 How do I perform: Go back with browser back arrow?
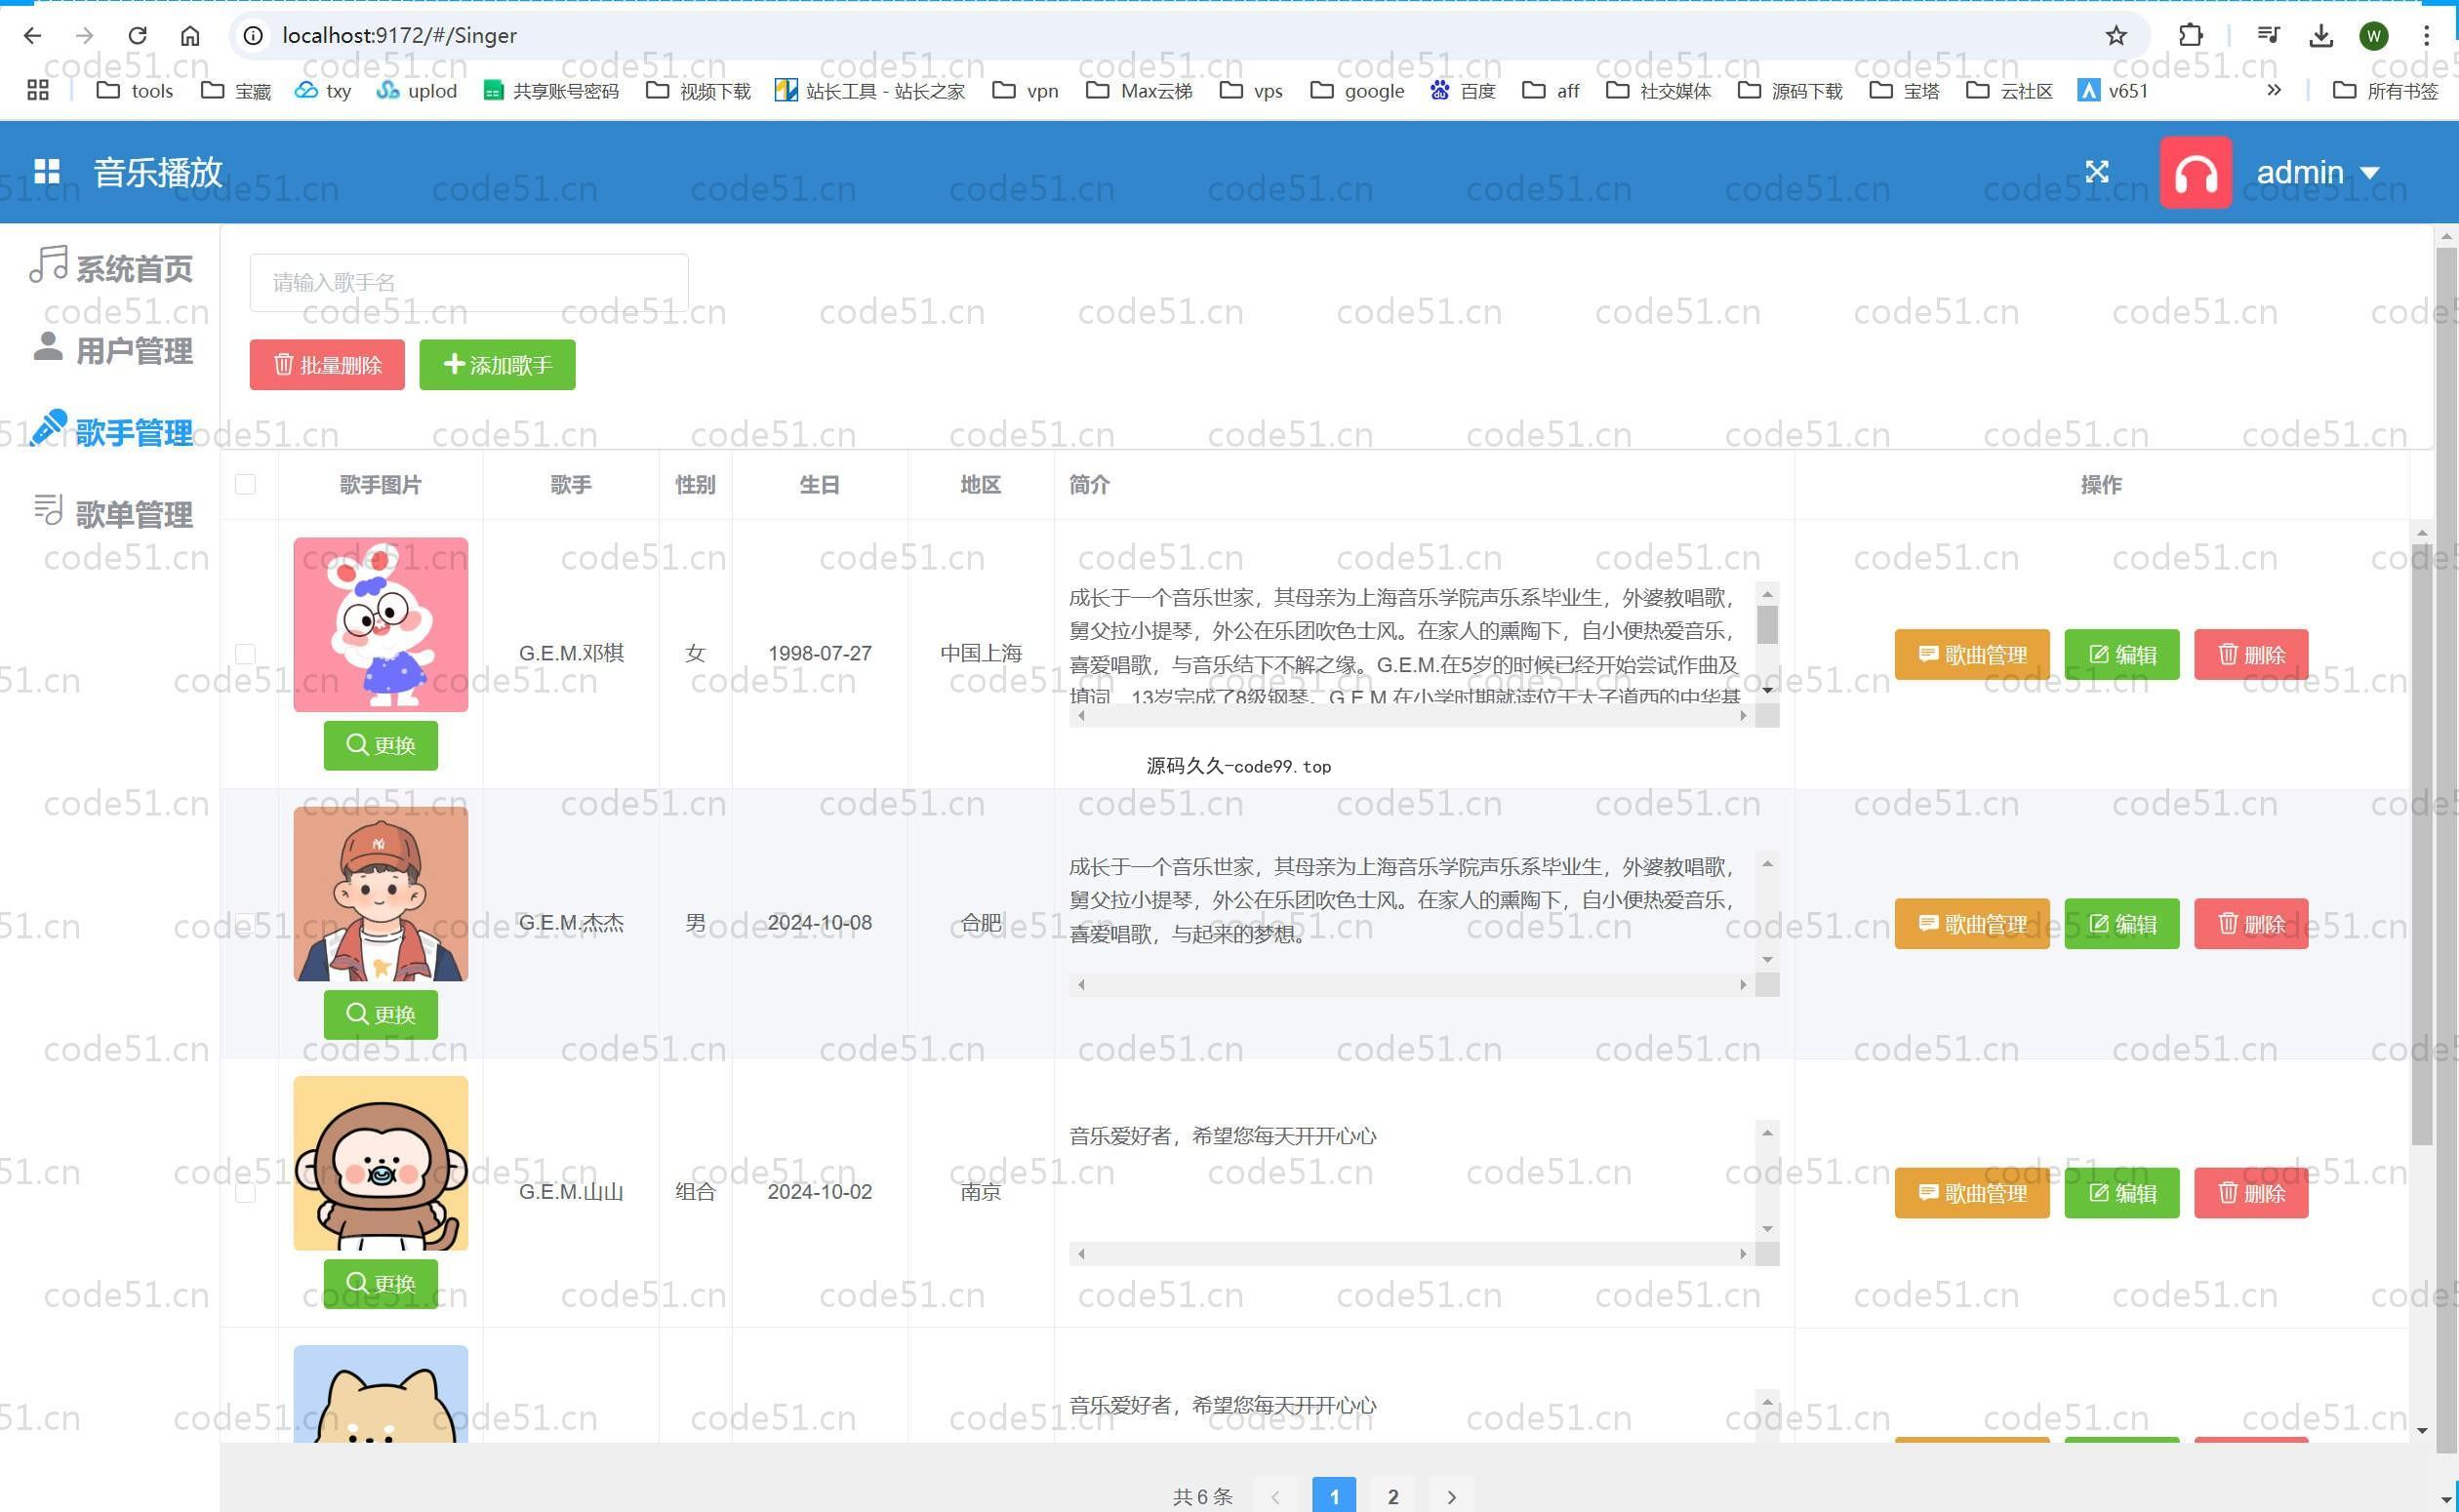click(x=32, y=36)
